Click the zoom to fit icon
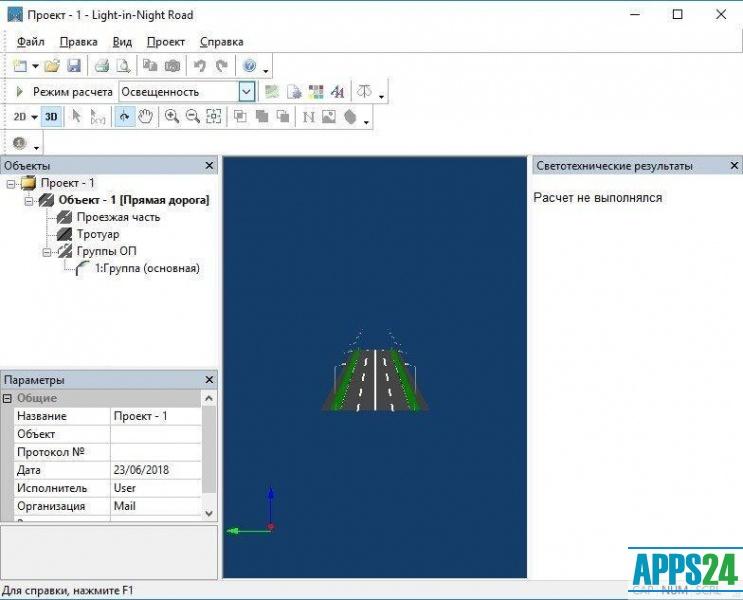The width and height of the screenshot is (743, 600). [214, 117]
